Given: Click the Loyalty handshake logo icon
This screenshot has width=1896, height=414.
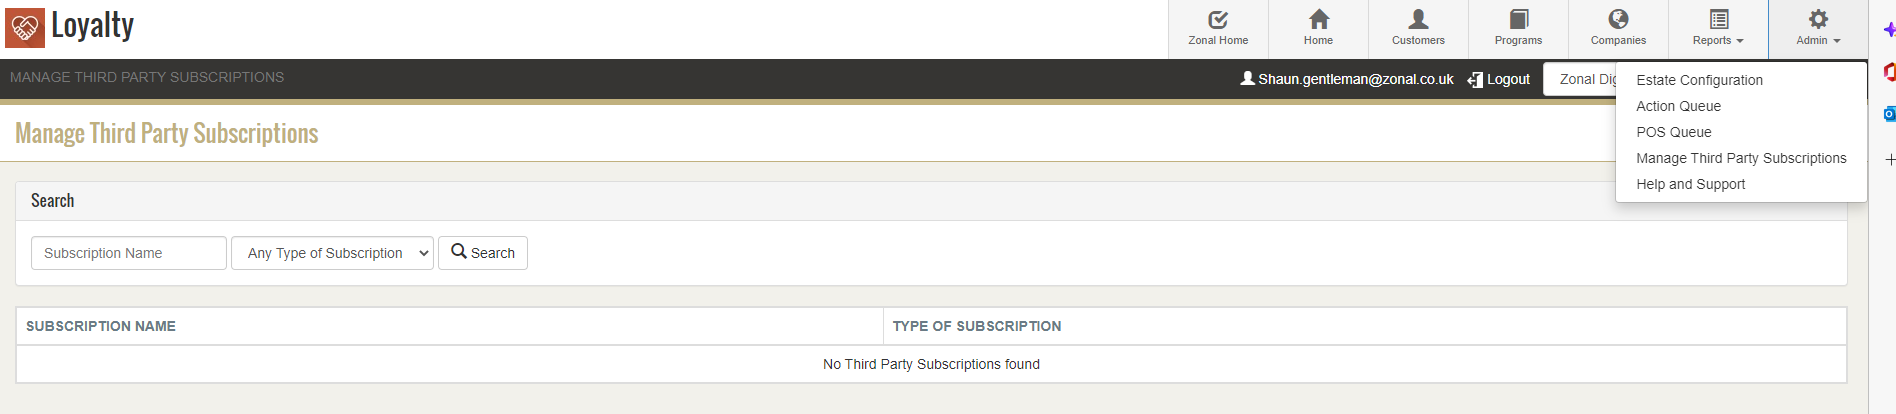Looking at the screenshot, I should 25,28.
